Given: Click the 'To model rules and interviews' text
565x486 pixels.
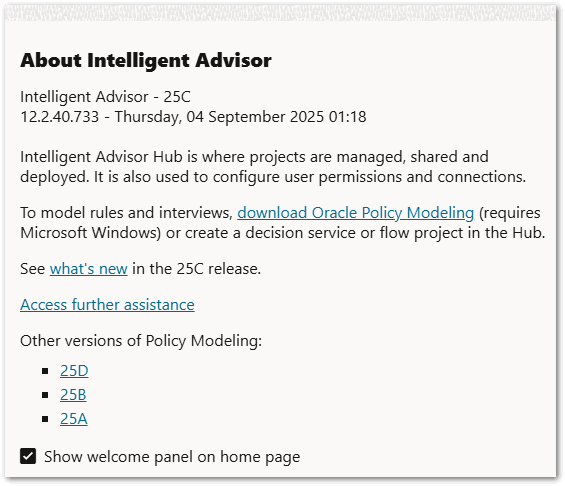Looking at the screenshot, I should [126, 213].
